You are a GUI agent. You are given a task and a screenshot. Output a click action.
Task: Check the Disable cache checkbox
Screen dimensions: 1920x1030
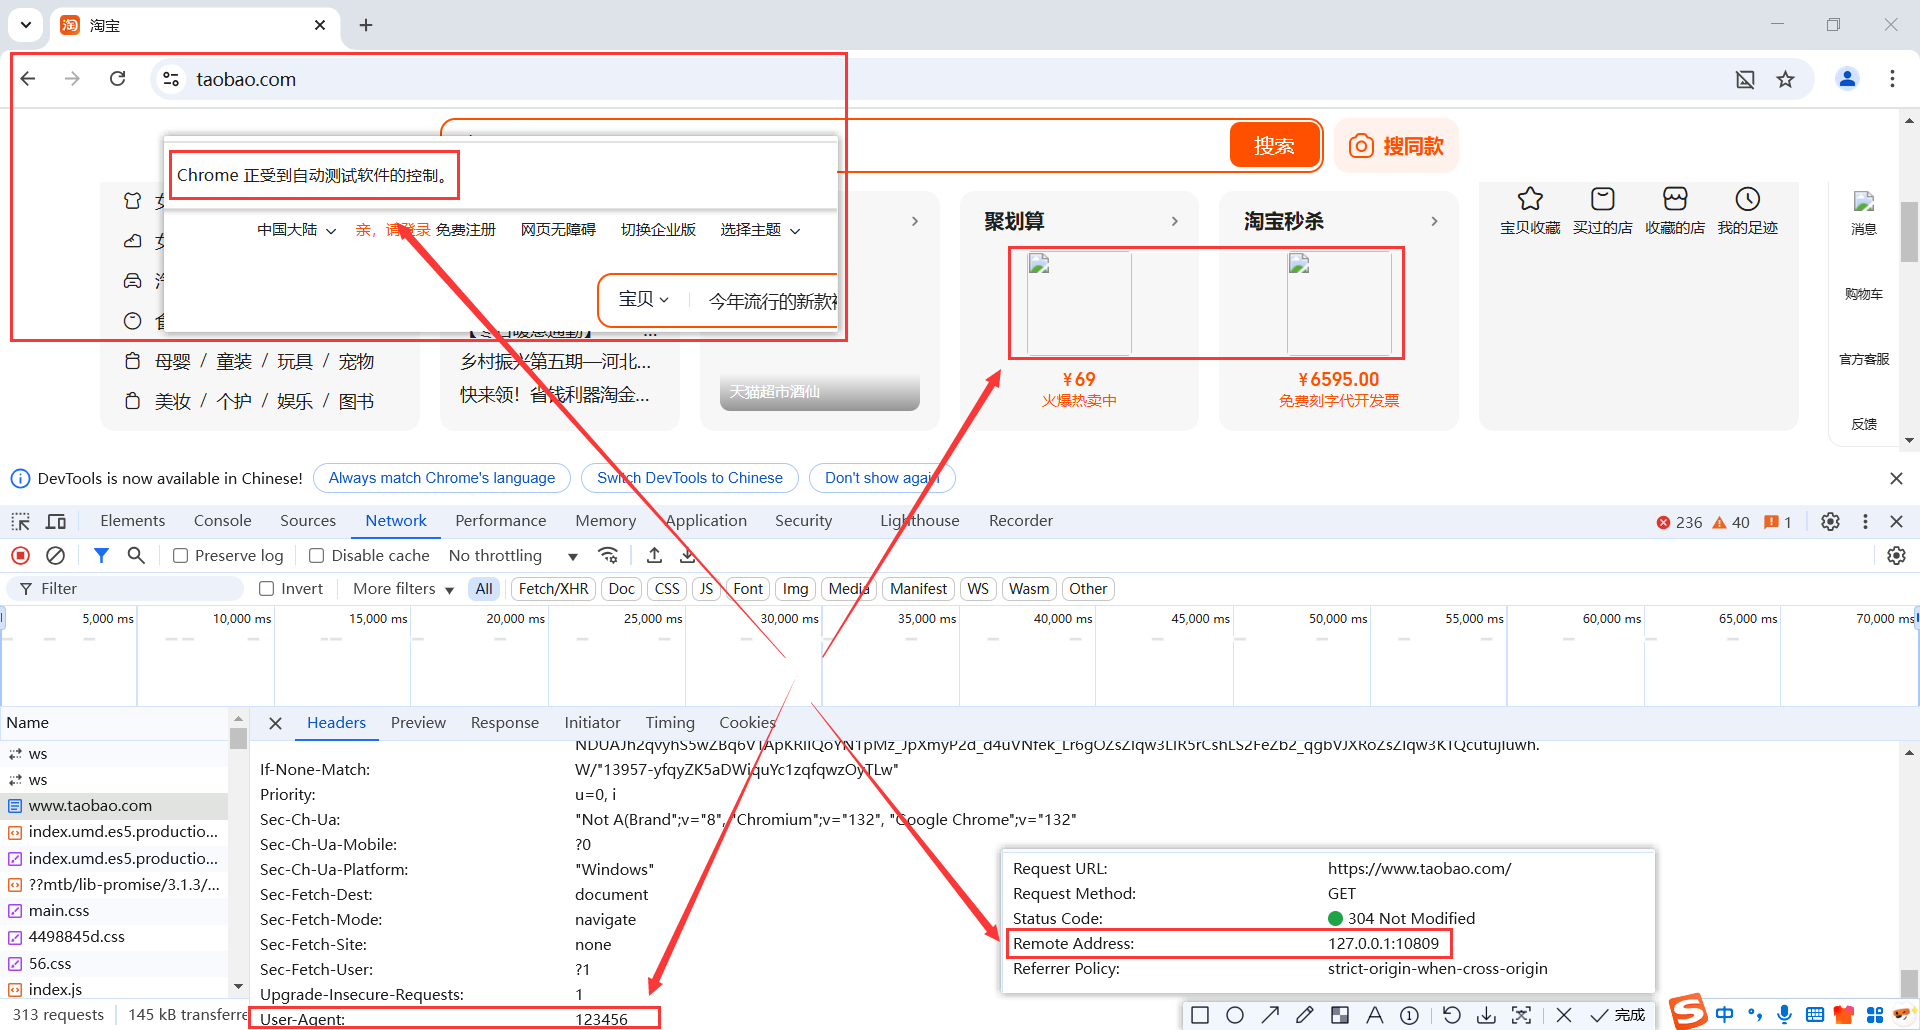pyautogui.click(x=316, y=556)
